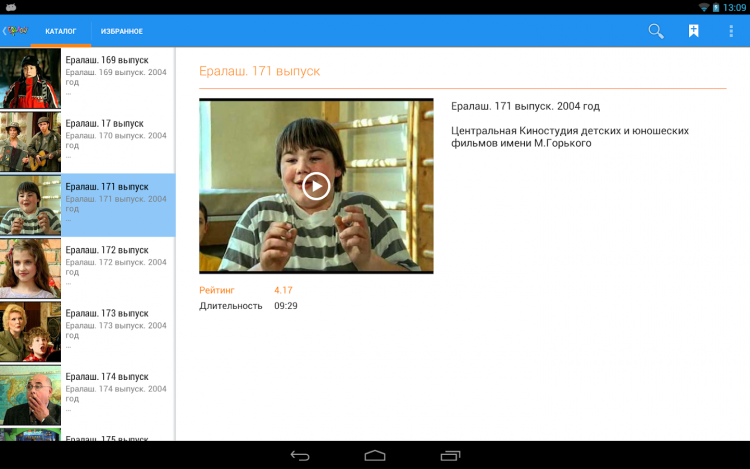Select Ералаш. 169 выпуск in the list
Image resolution: width=750 pixels, height=469 pixels.
pyautogui.click(x=88, y=78)
